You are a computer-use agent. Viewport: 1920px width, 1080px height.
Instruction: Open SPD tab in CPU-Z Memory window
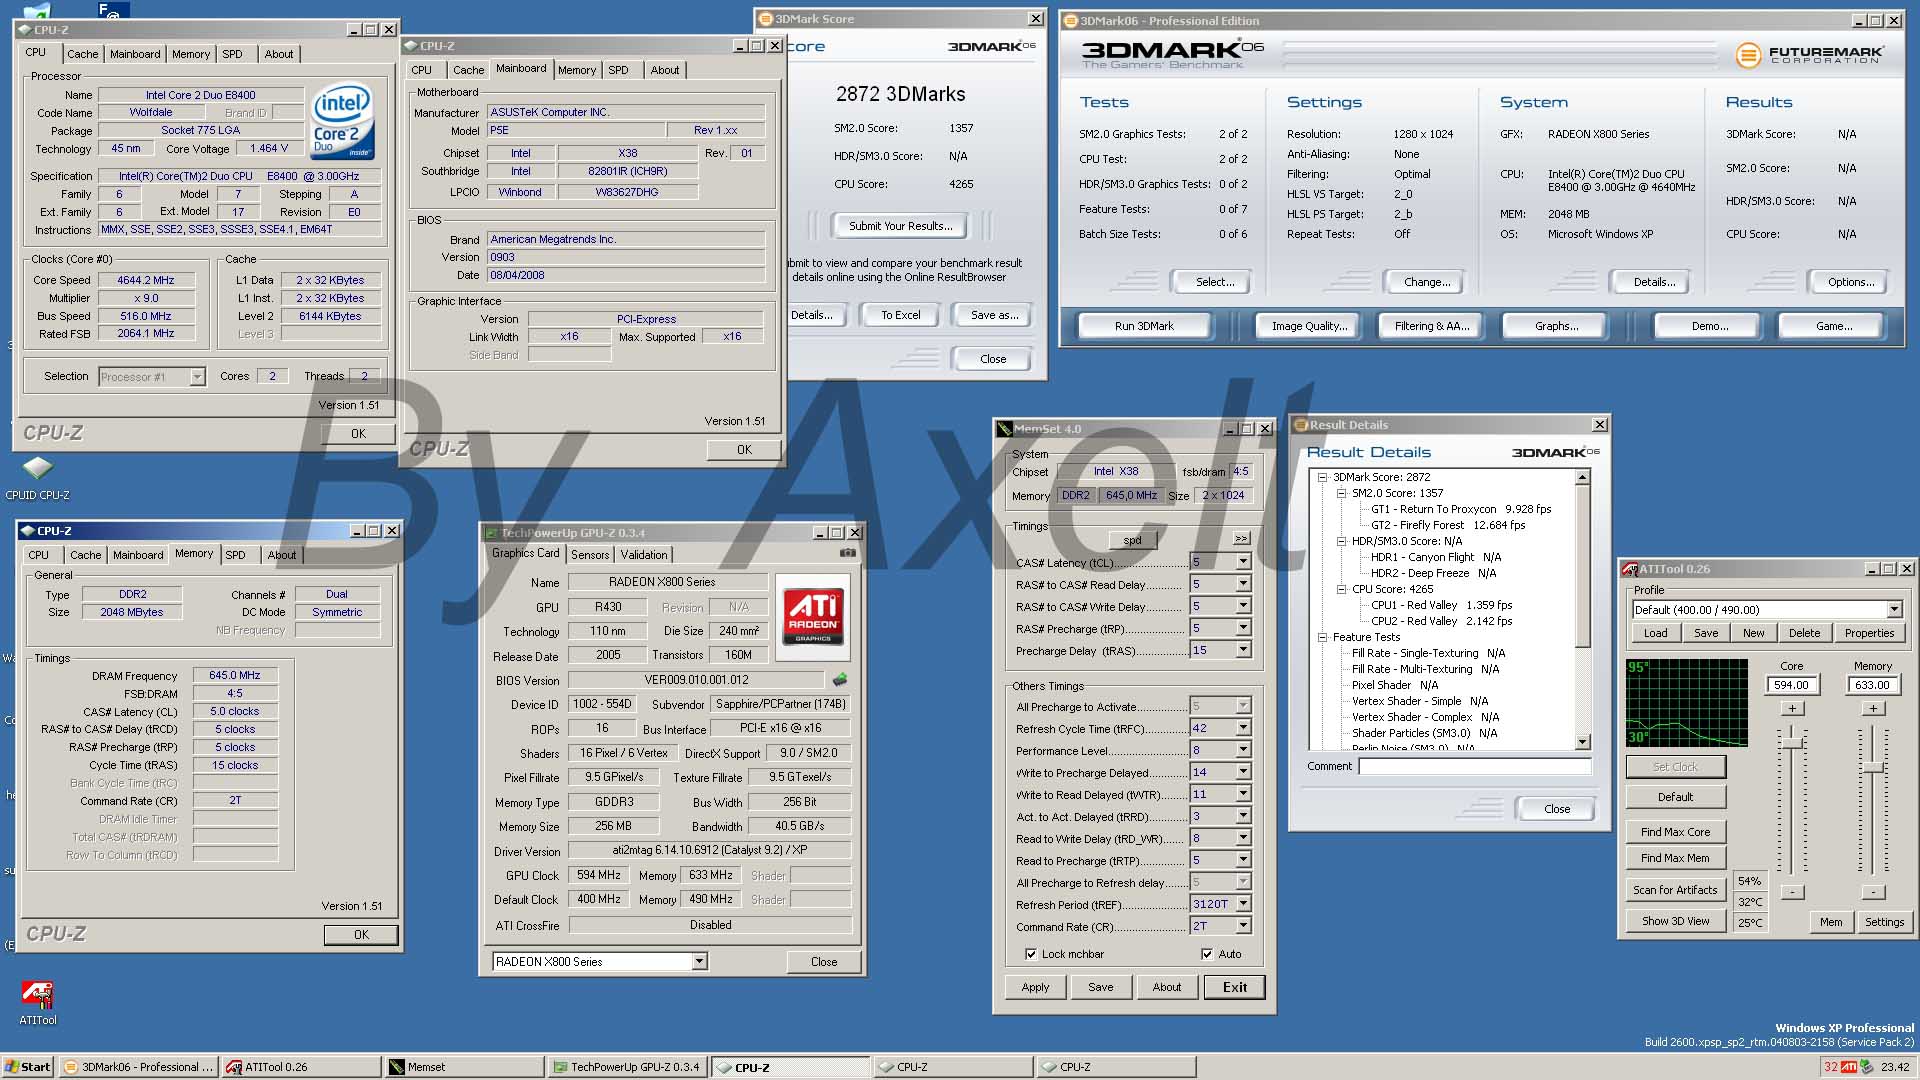(x=235, y=555)
